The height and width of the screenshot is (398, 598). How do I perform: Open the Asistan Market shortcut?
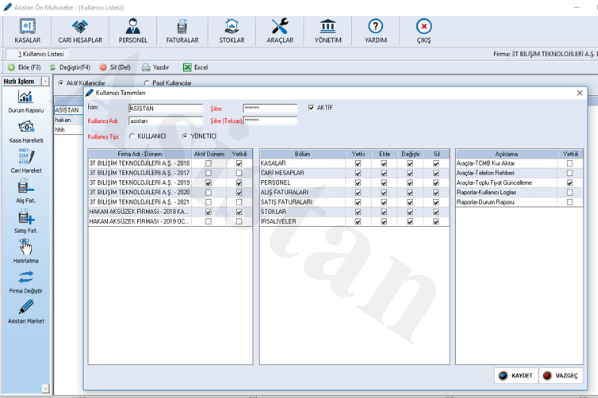[x=26, y=311]
